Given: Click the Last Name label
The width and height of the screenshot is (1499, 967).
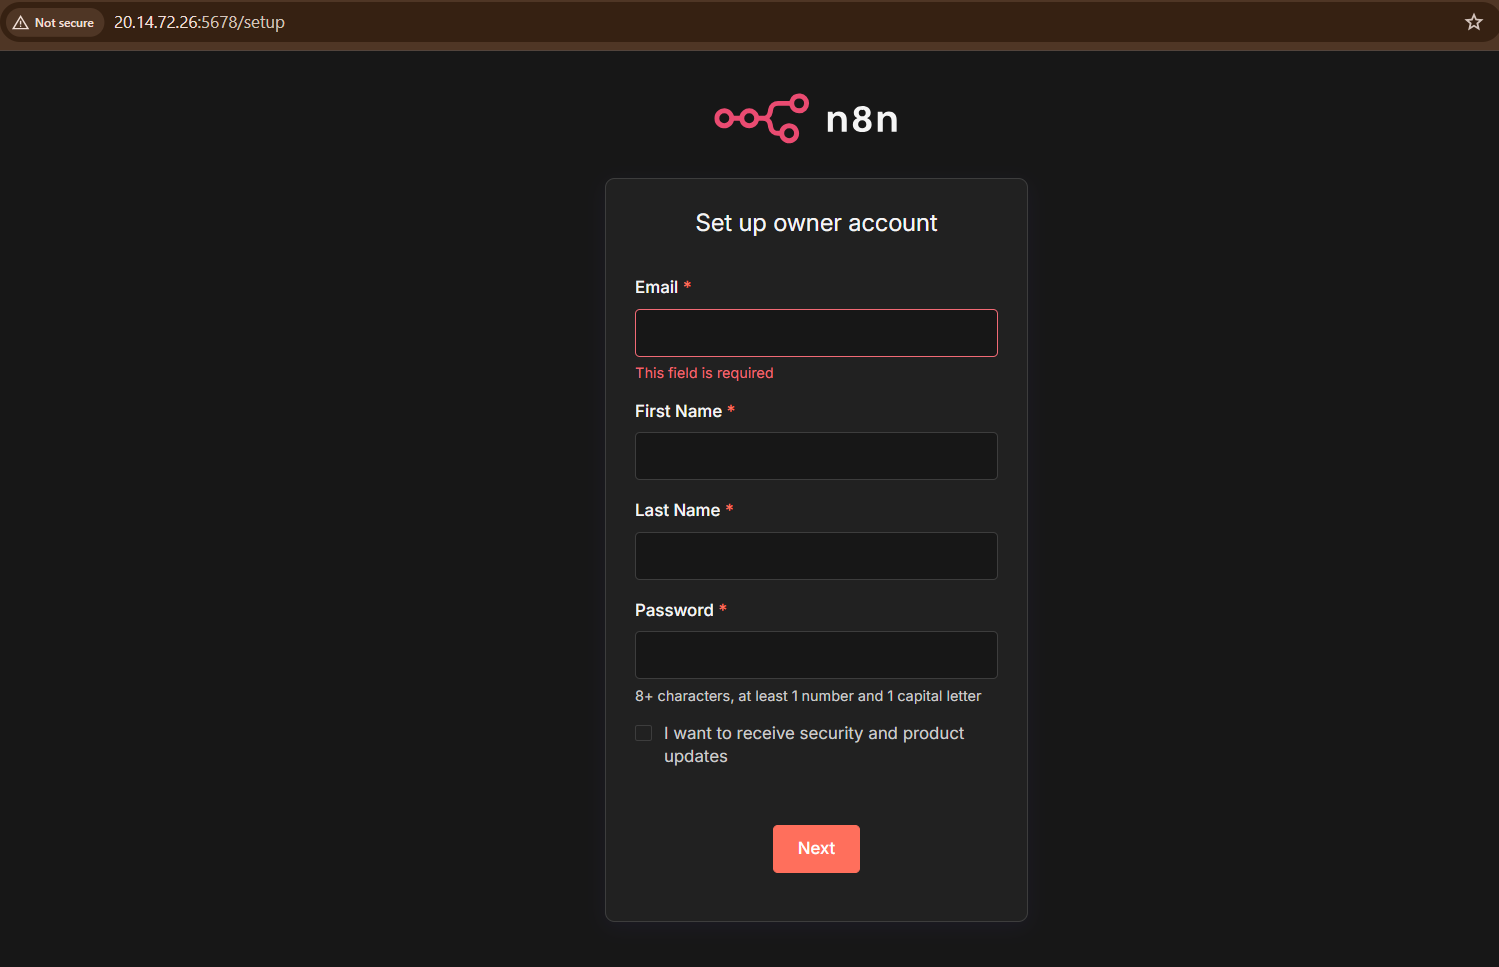Looking at the screenshot, I should (x=677, y=510).
